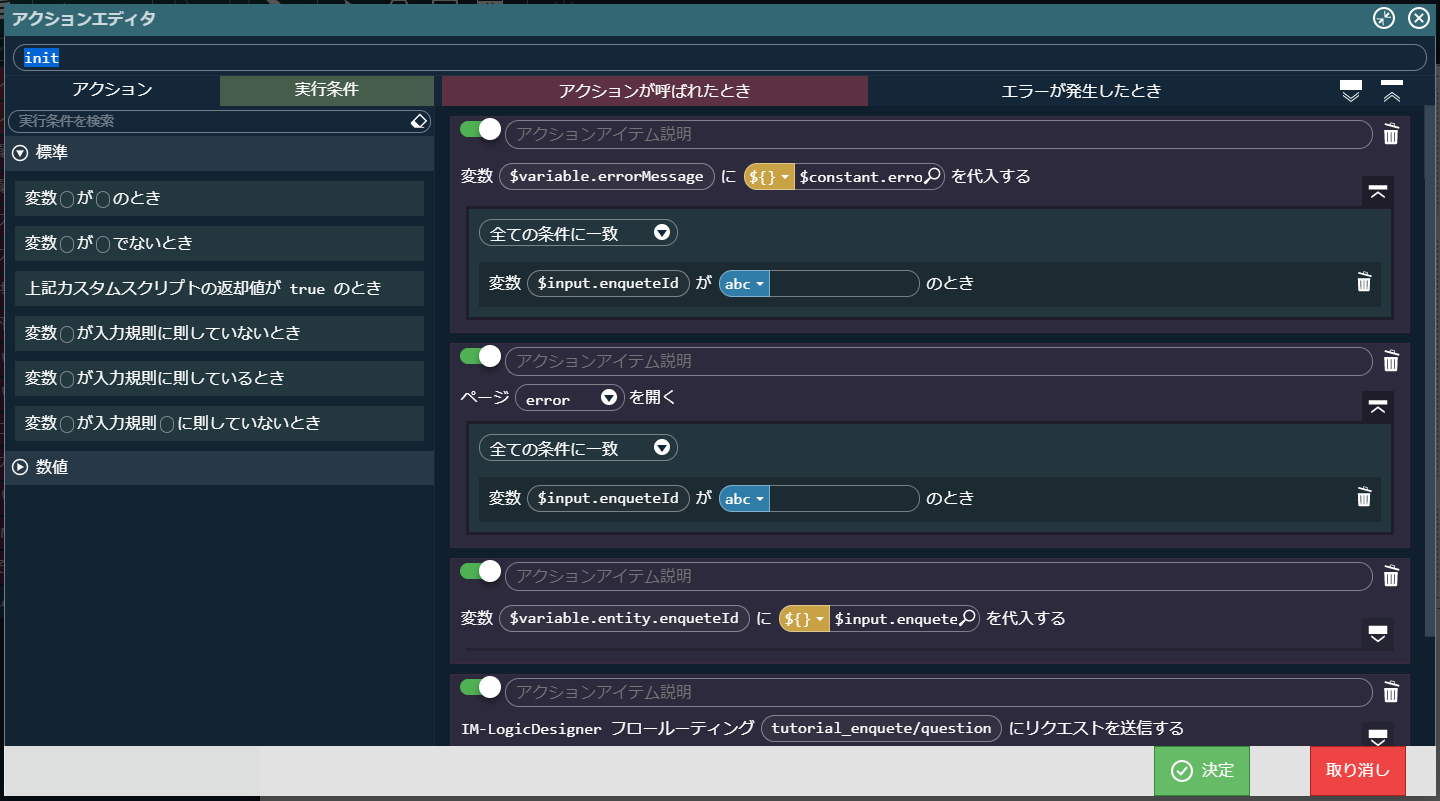
Task: Remove the condition row in the error page action
Action: (1364, 497)
